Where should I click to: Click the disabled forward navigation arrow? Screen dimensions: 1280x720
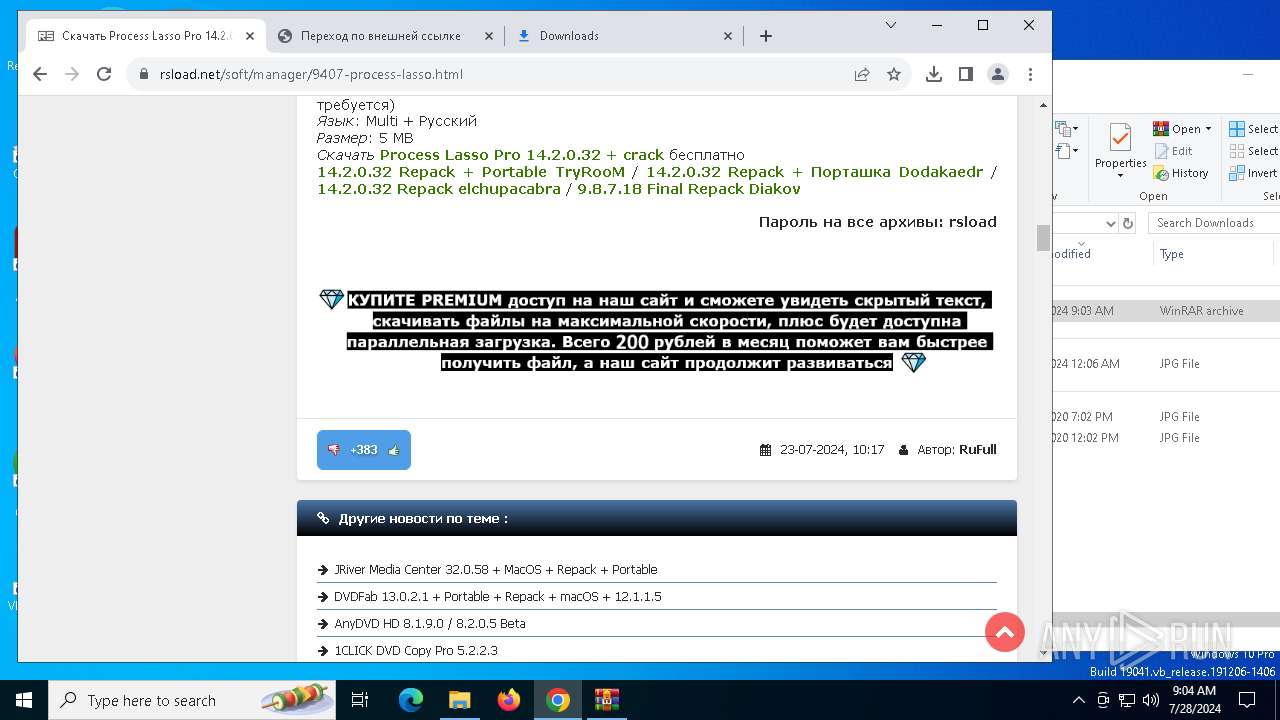(72, 74)
